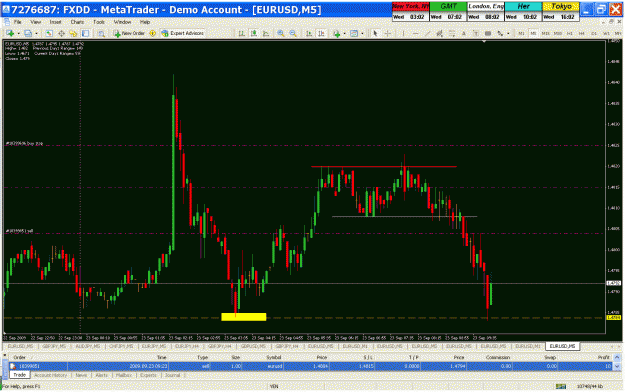Expand the new chart dropdown arrow
Image resolution: width=625 pixels, height=392 pixels.
[18, 33]
